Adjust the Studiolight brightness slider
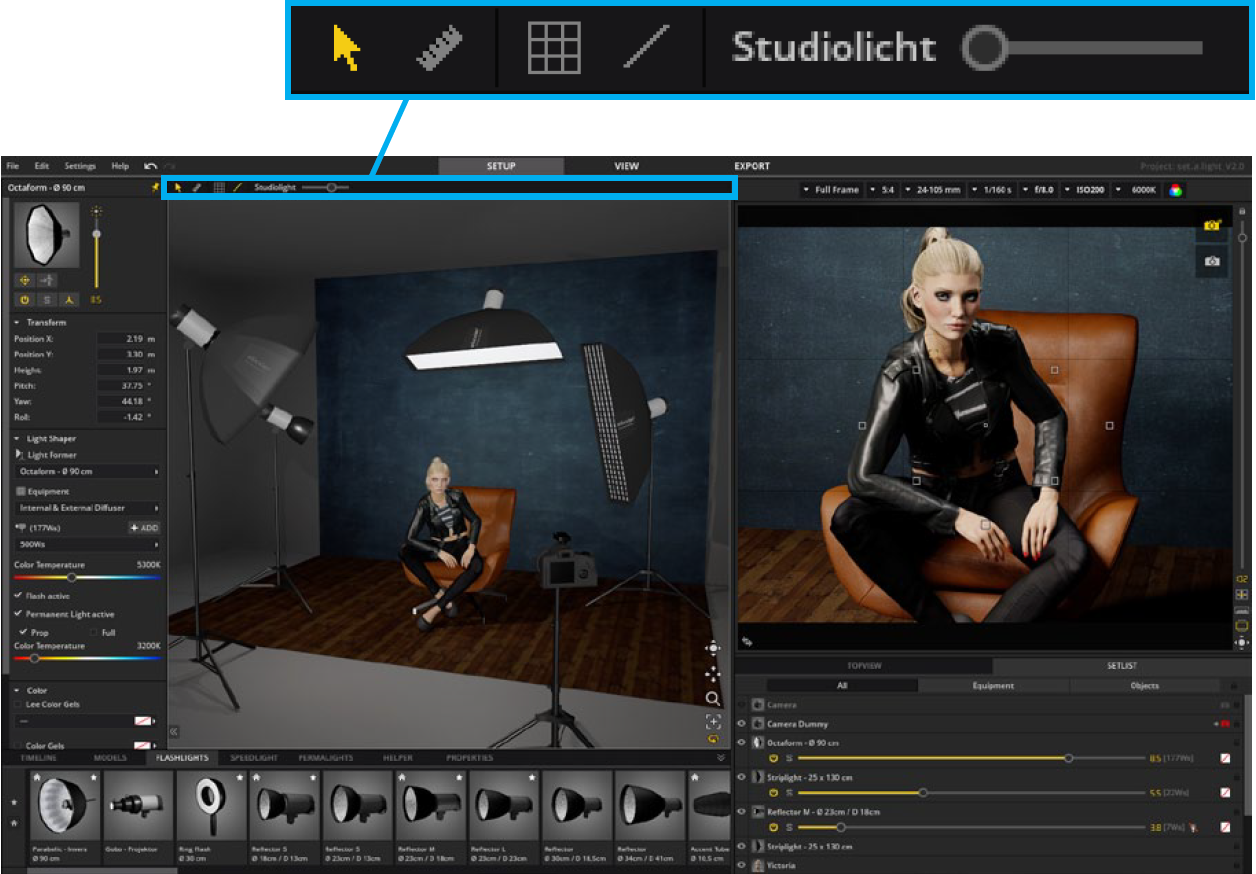 point(331,187)
